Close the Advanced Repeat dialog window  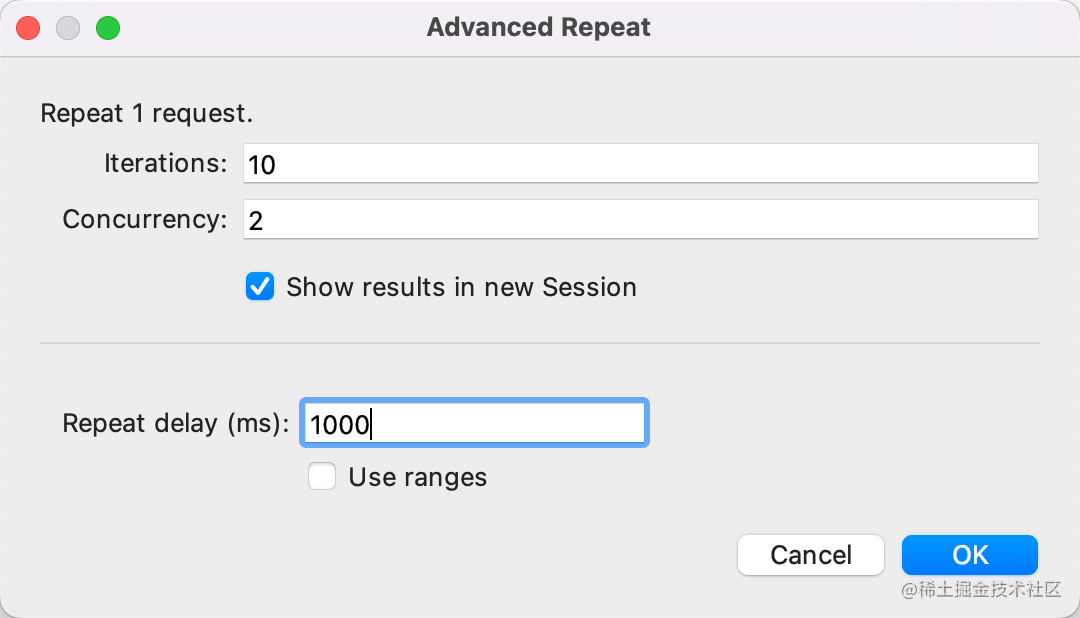click(x=28, y=28)
